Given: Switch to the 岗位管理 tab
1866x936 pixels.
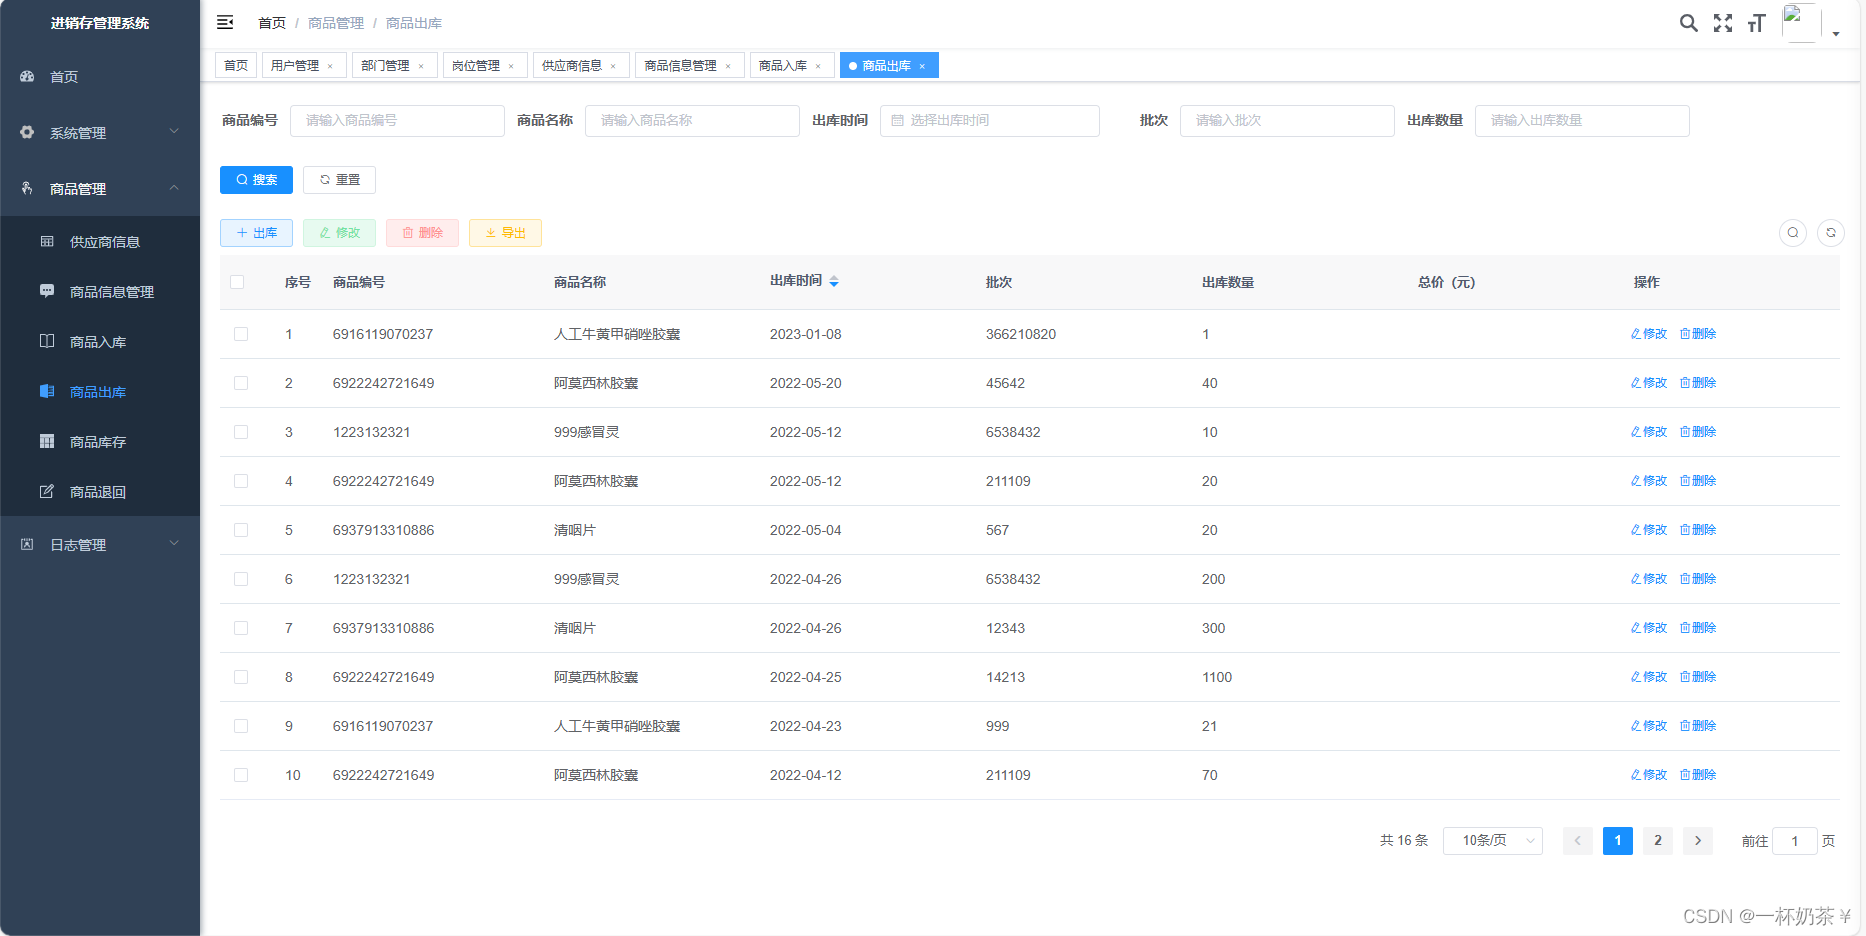Looking at the screenshot, I should 484,66.
